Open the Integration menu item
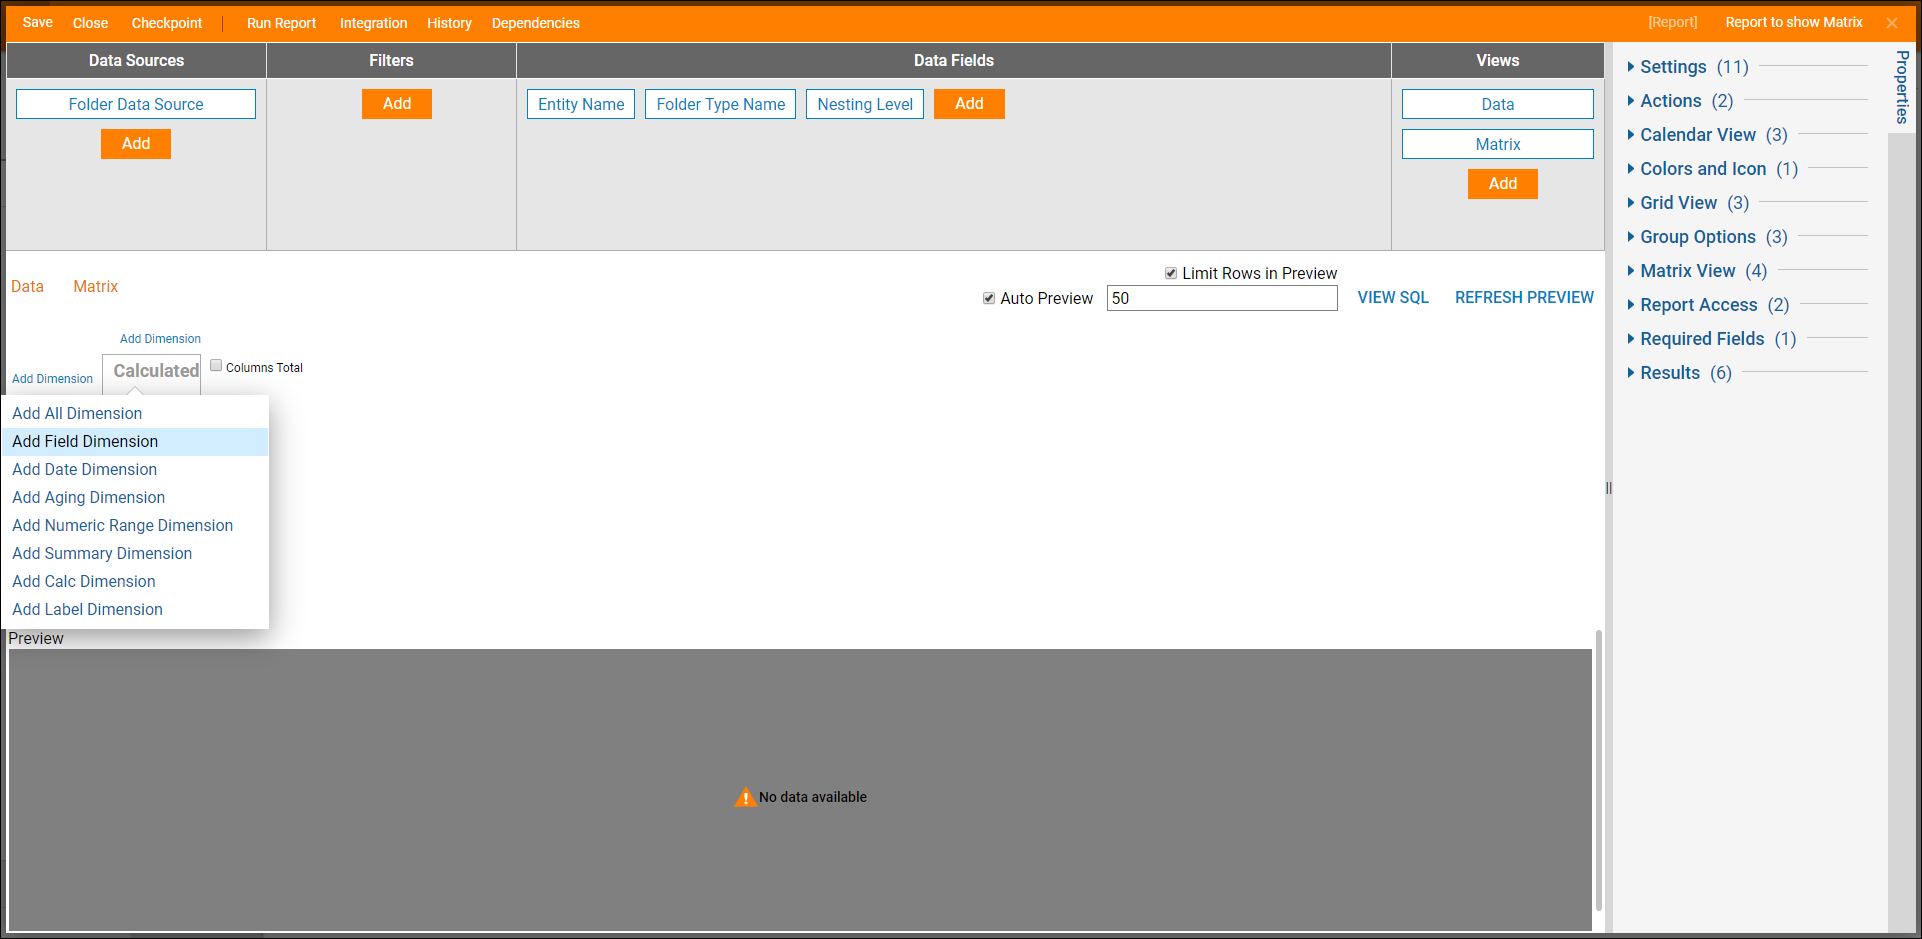Image resolution: width=1922 pixels, height=939 pixels. (373, 23)
